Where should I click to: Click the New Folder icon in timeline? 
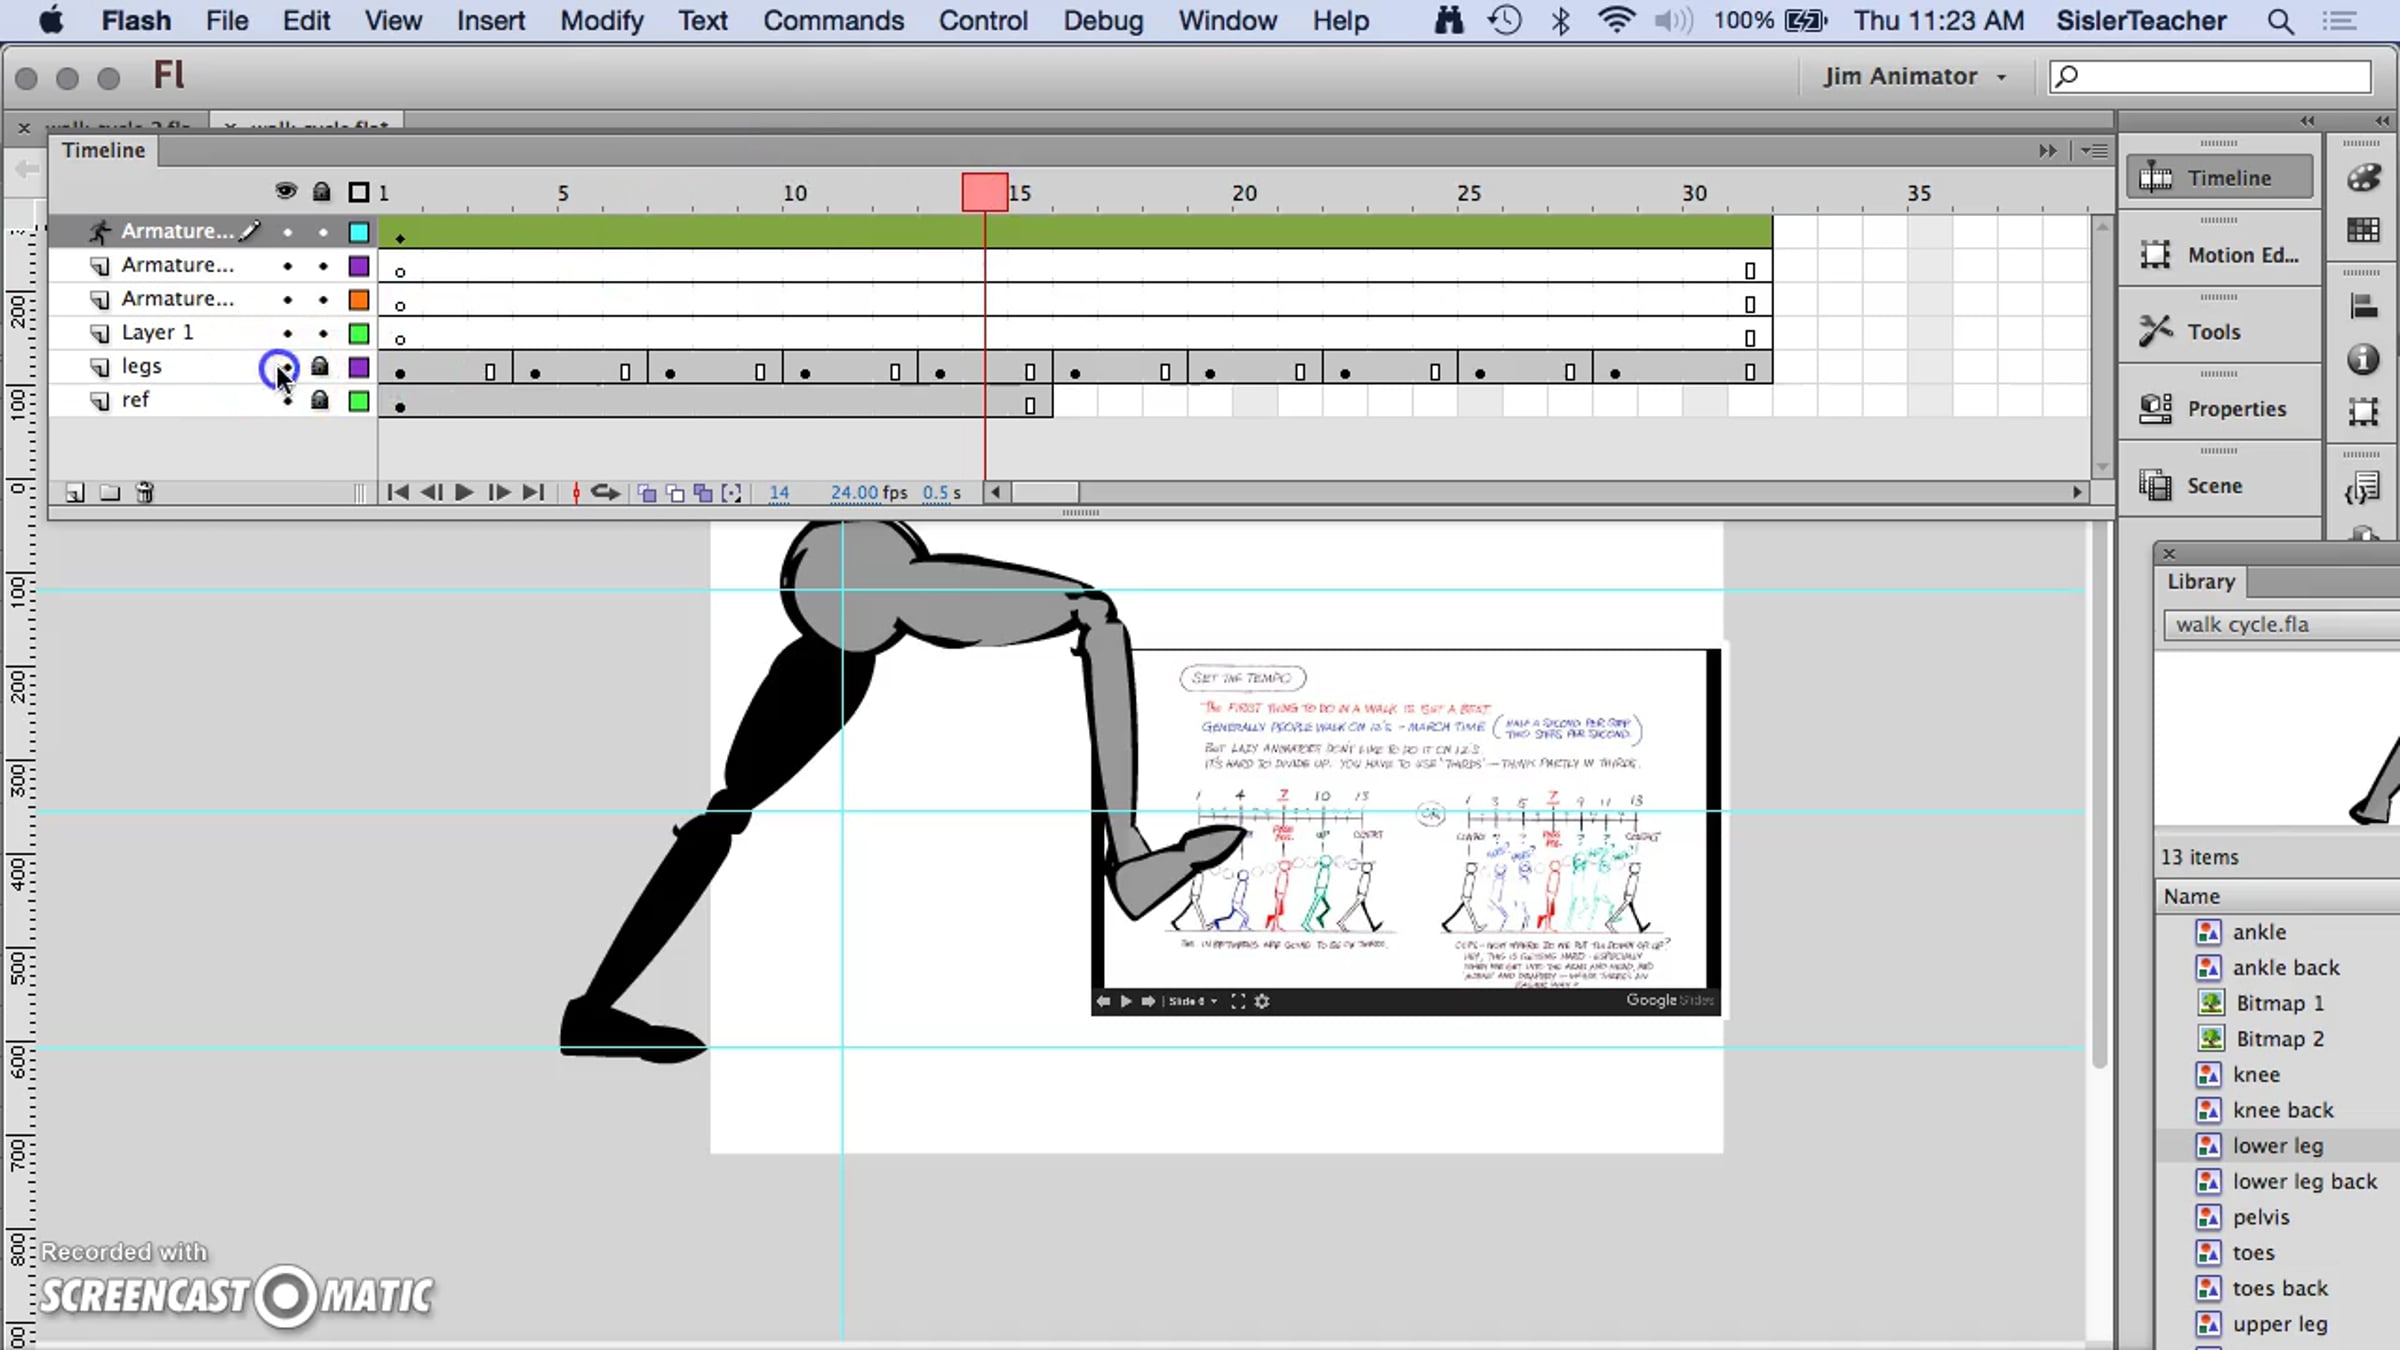(110, 493)
